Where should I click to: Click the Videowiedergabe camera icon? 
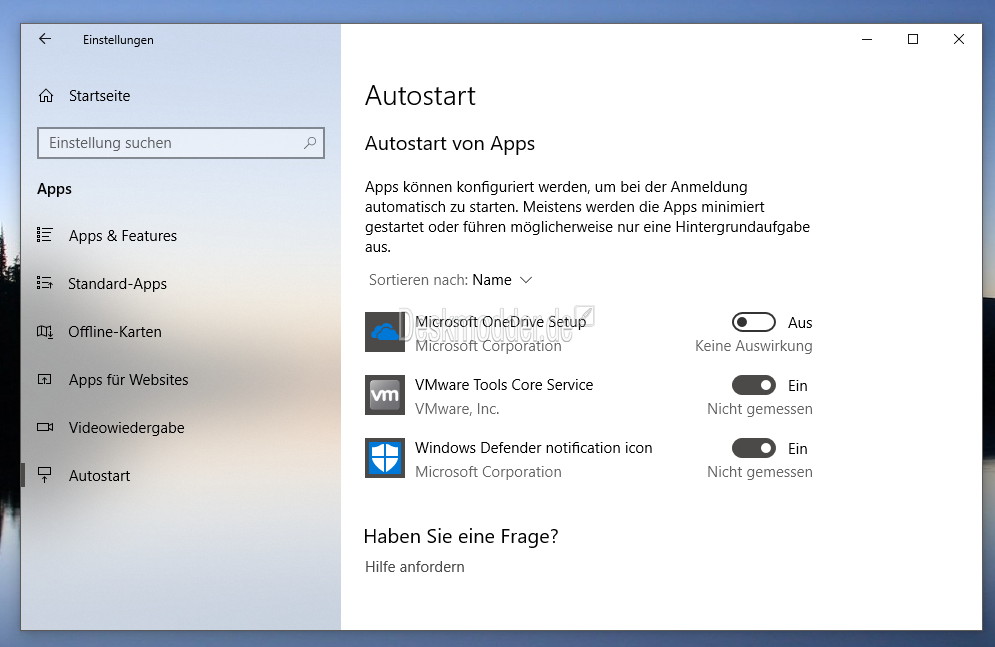(44, 427)
